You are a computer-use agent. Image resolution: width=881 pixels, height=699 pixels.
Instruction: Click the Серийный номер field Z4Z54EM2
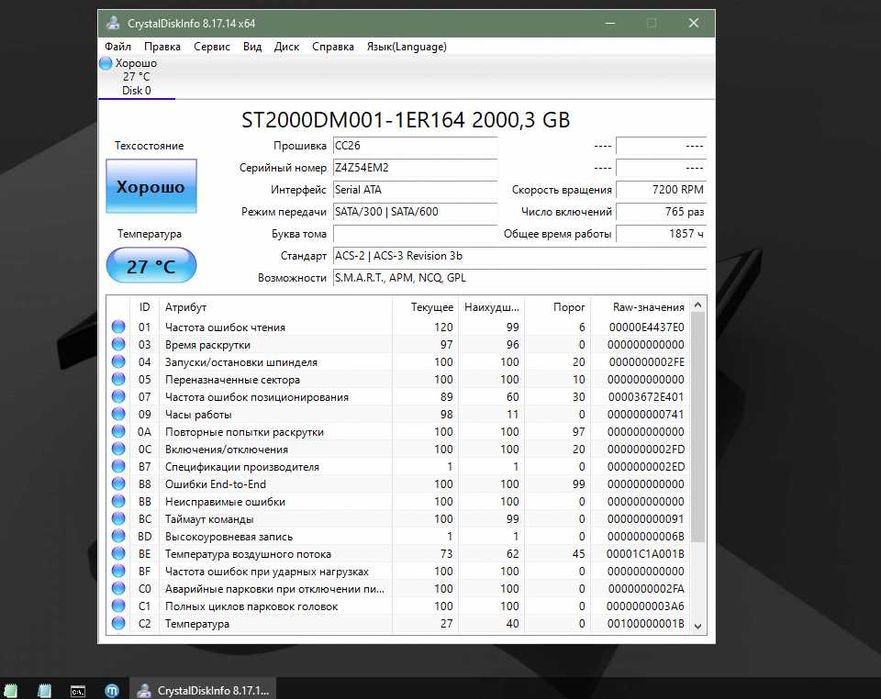tap(415, 167)
